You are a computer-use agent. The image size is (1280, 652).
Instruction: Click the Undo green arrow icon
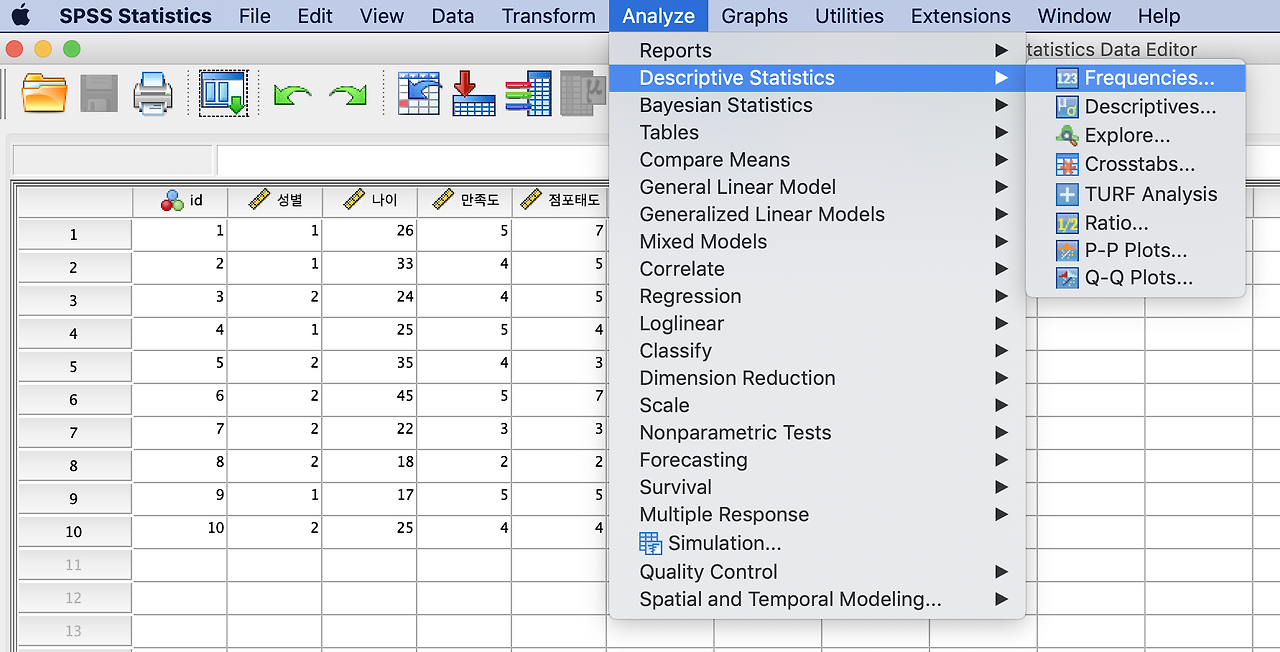pos(292,95)
